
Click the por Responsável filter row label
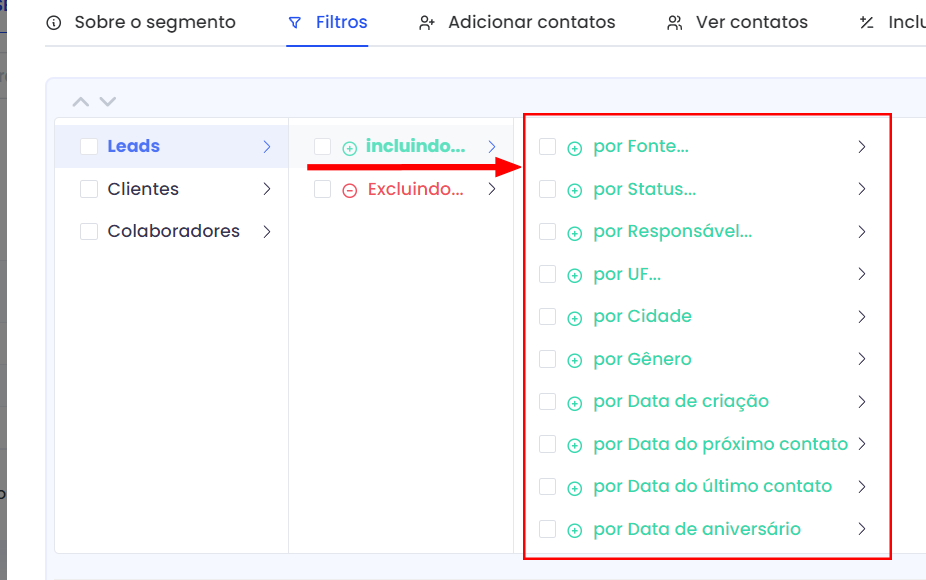672,232
